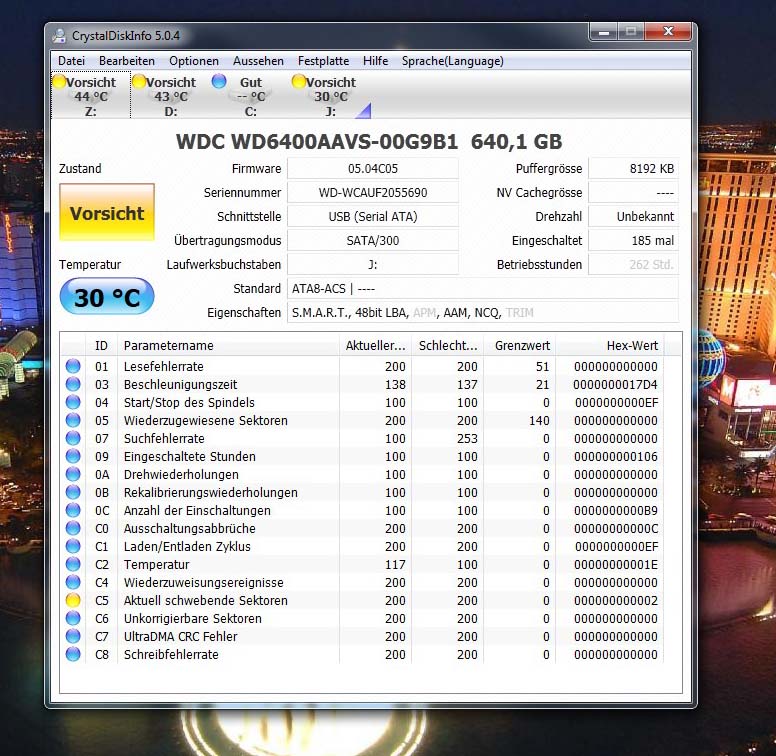This screenshot has height=756, width=776.
Task: Open the Sprache(Language) menu
Action: (x=452, y=61)
